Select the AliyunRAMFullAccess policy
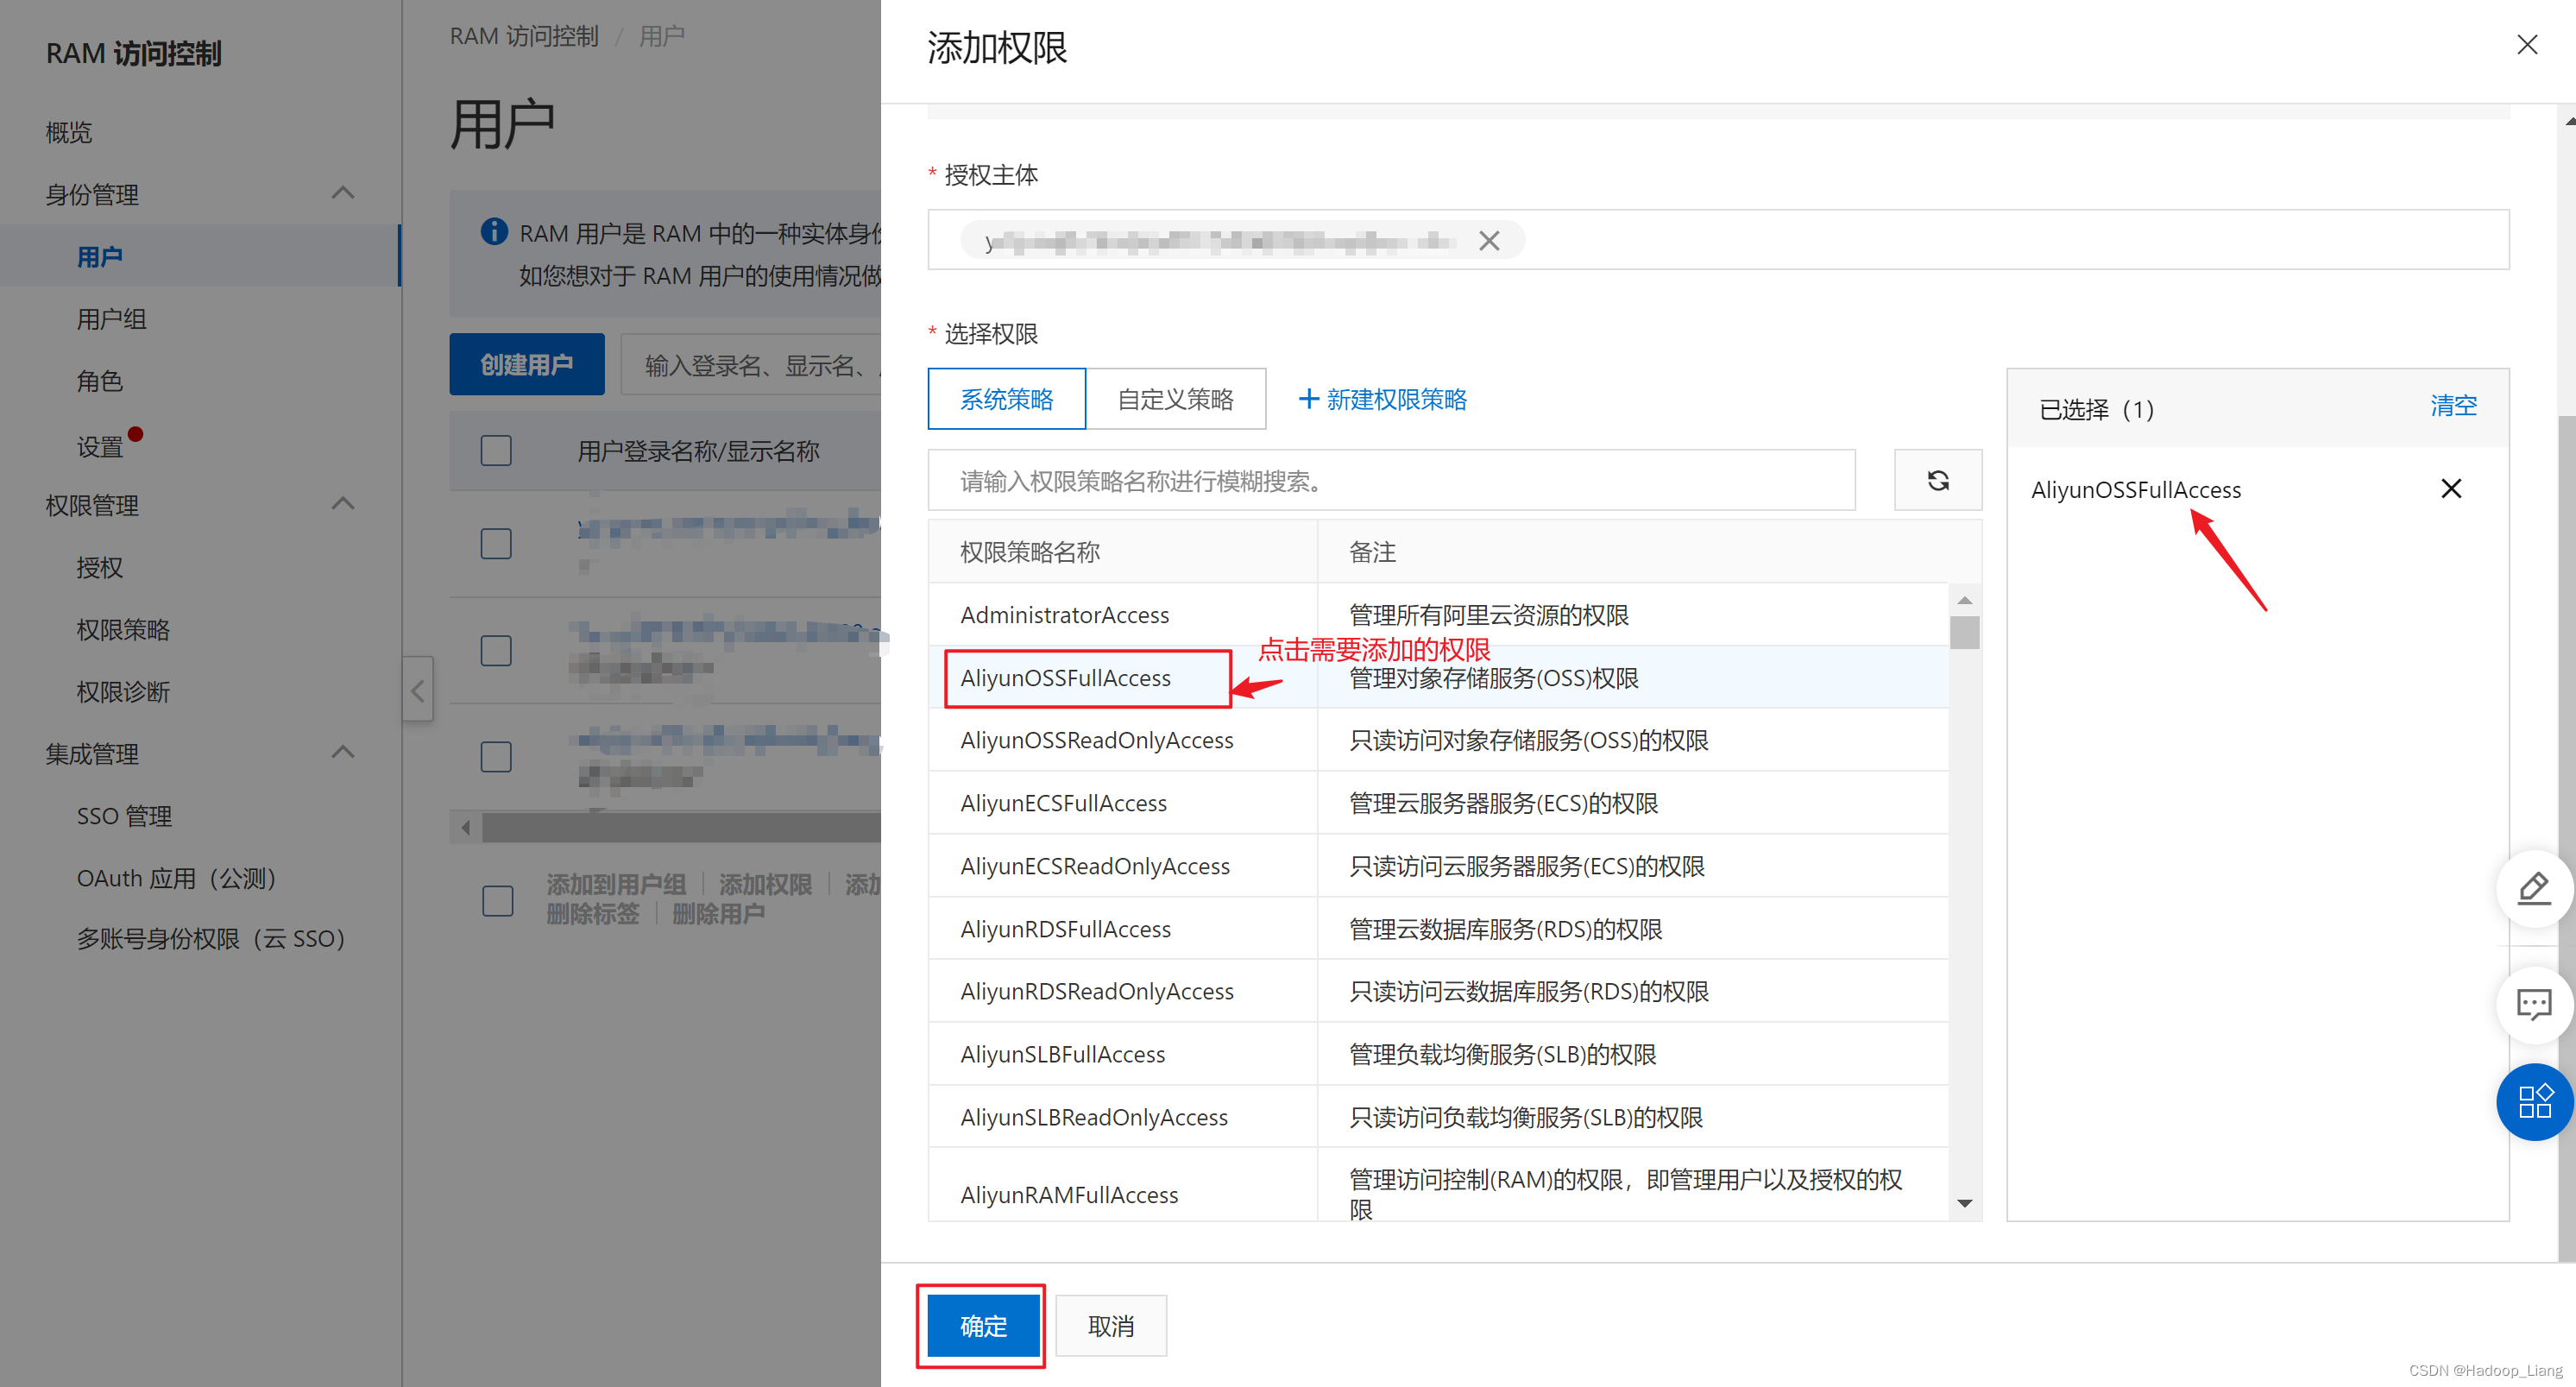The height and width of the screenshot is (1387, 2576). point(1439,1185)
